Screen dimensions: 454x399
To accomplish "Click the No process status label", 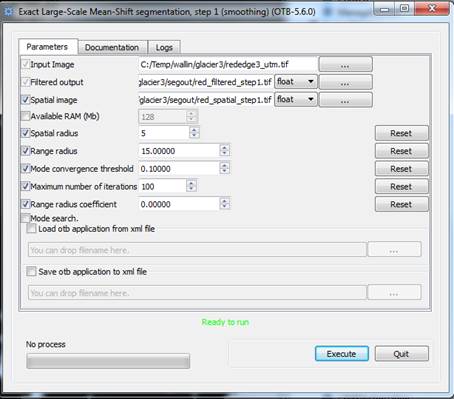I will tap(46, 344).
